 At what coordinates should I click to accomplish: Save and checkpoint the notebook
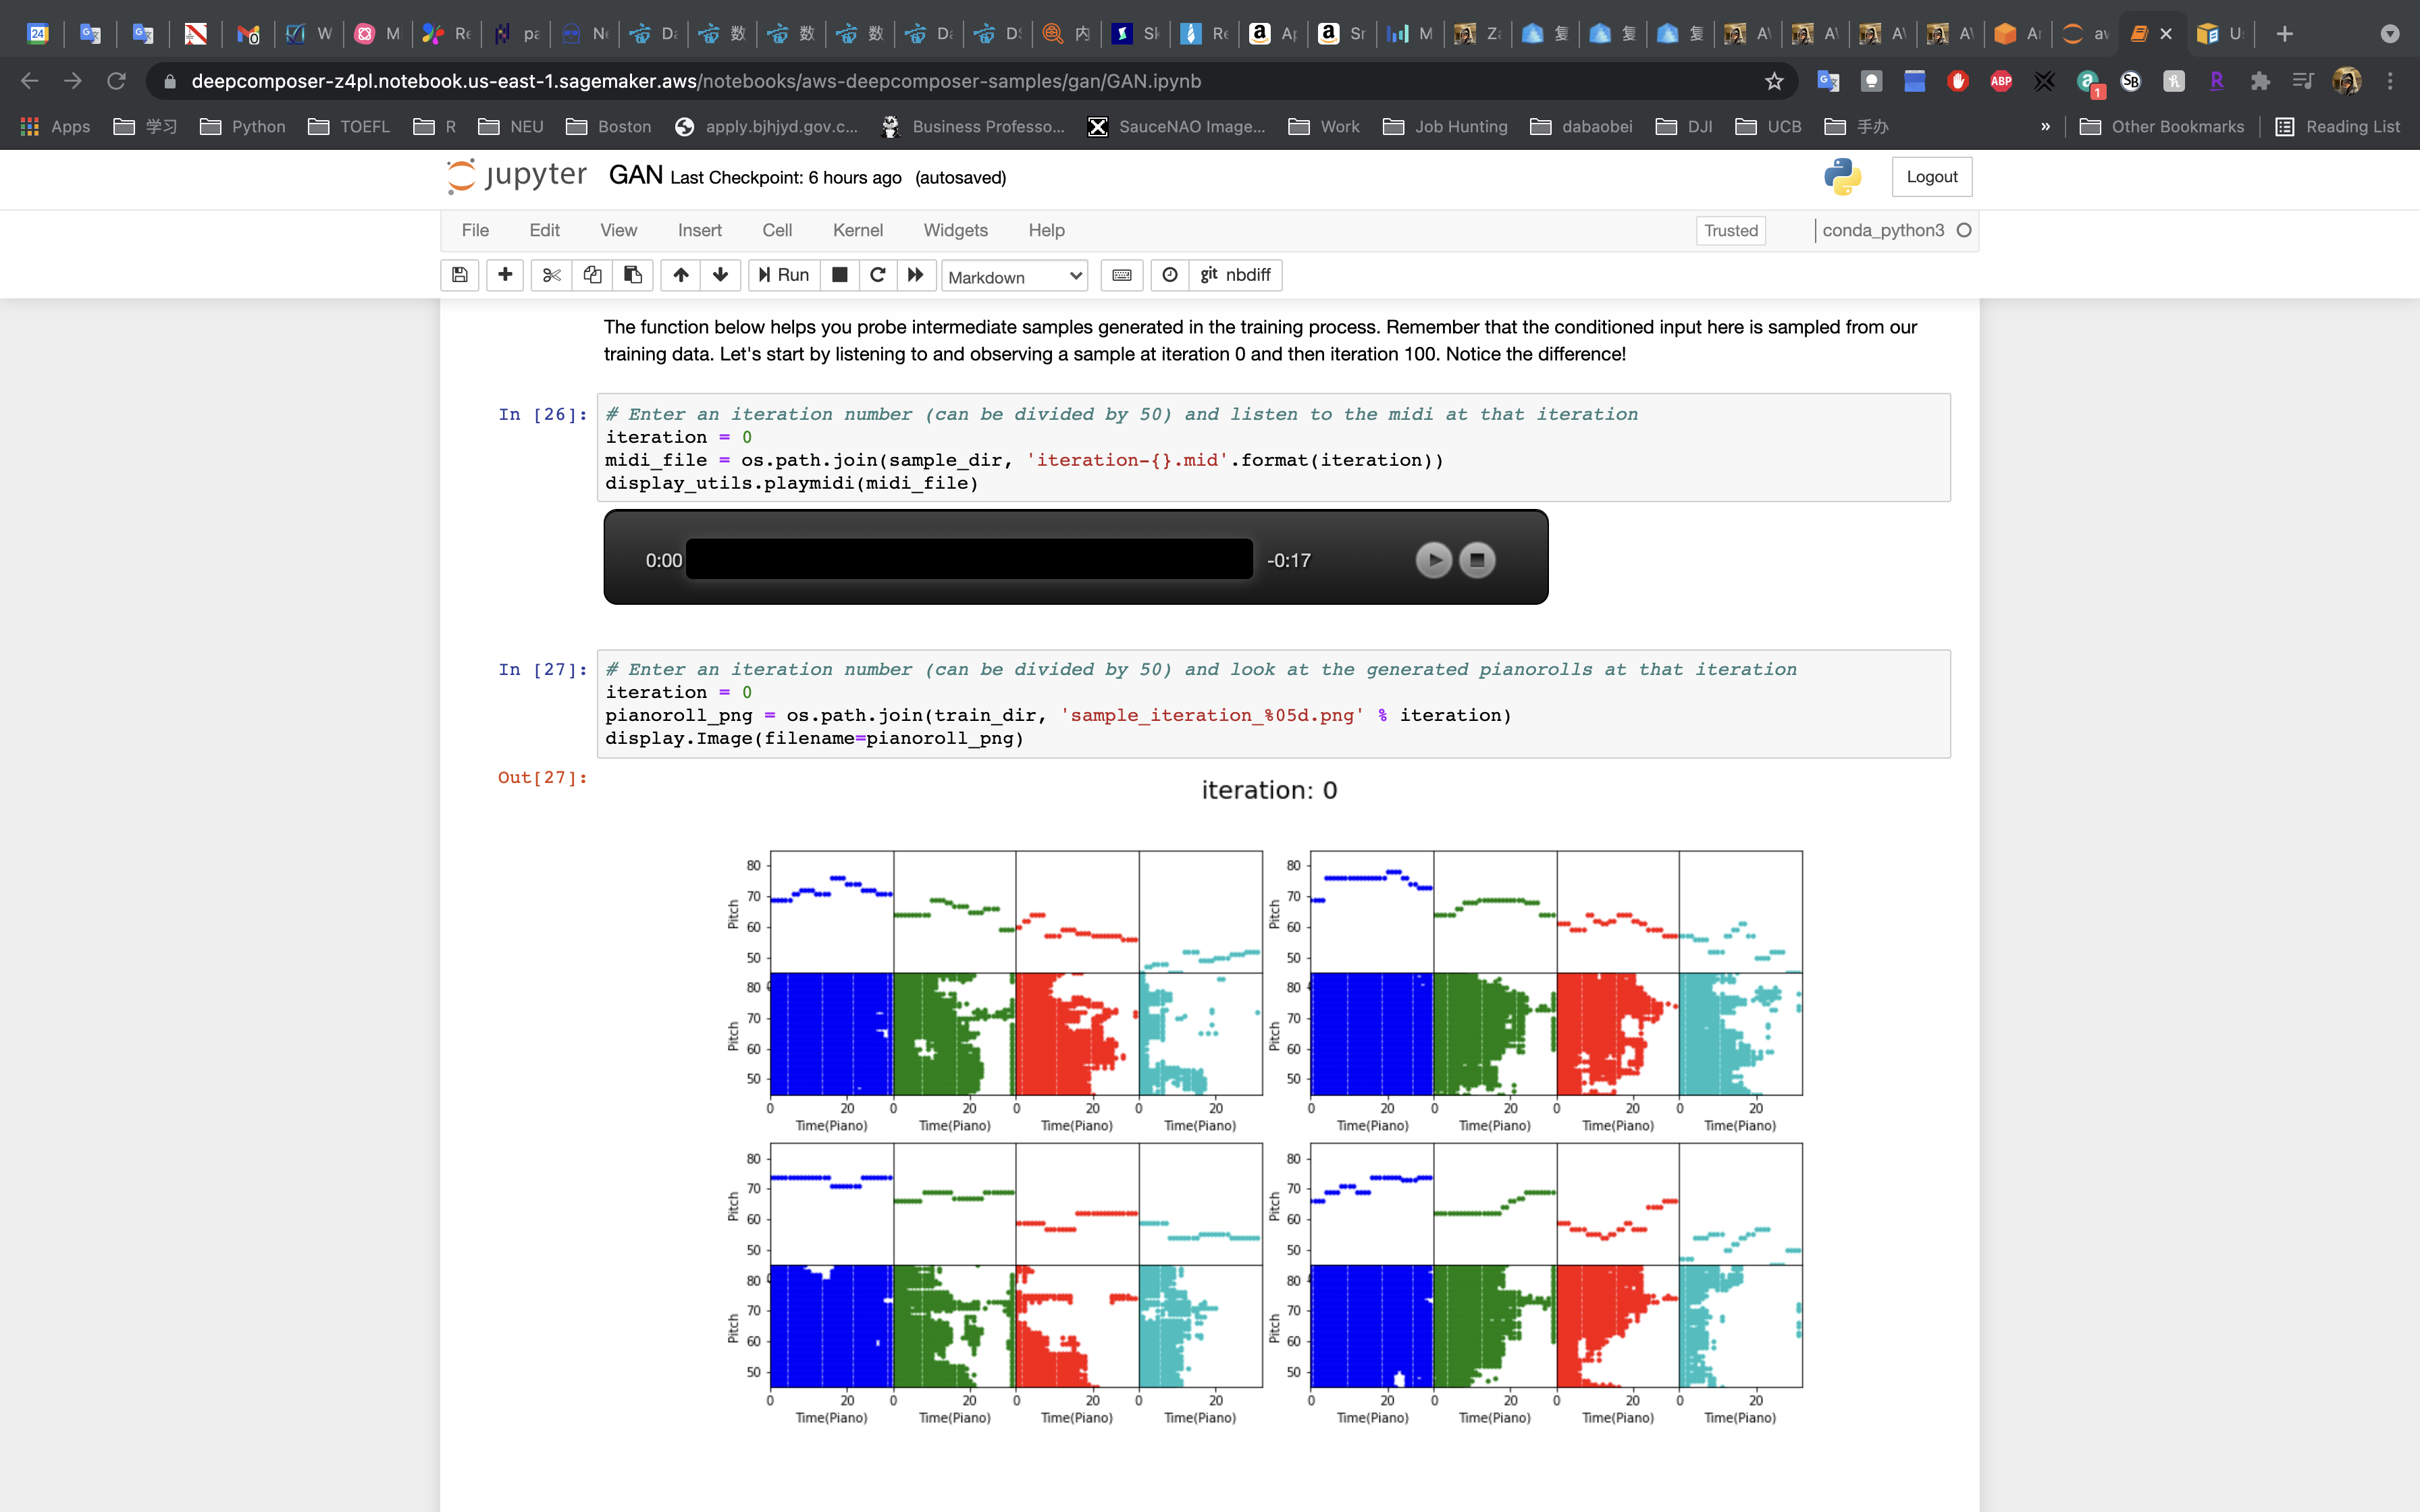click(460, 275)
